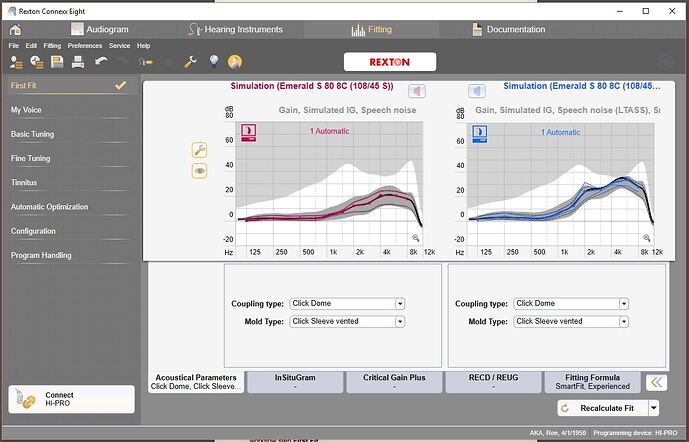689x442 pixels.
Task: Toggle the eye view icon beside chart
Action: 199,171
